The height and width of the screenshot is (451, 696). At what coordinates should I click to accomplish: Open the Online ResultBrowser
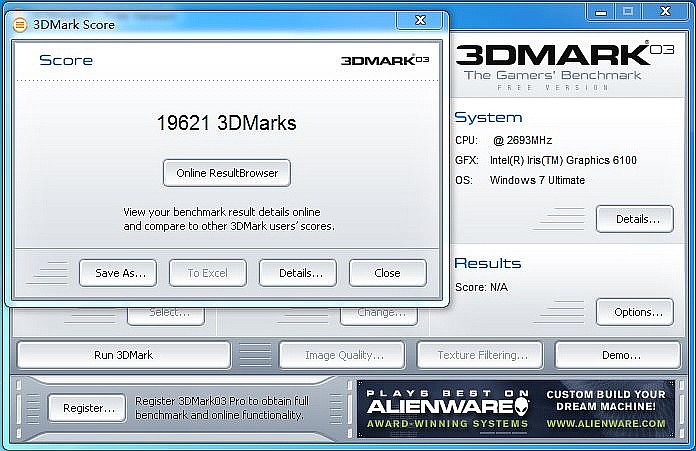coord(227,173)
